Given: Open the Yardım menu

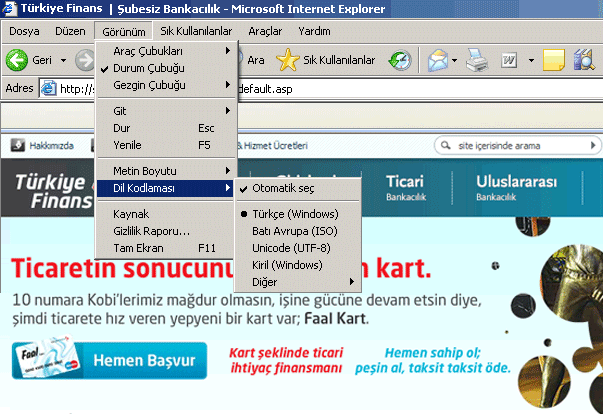Looking at the screenshot, I should 314,31.
